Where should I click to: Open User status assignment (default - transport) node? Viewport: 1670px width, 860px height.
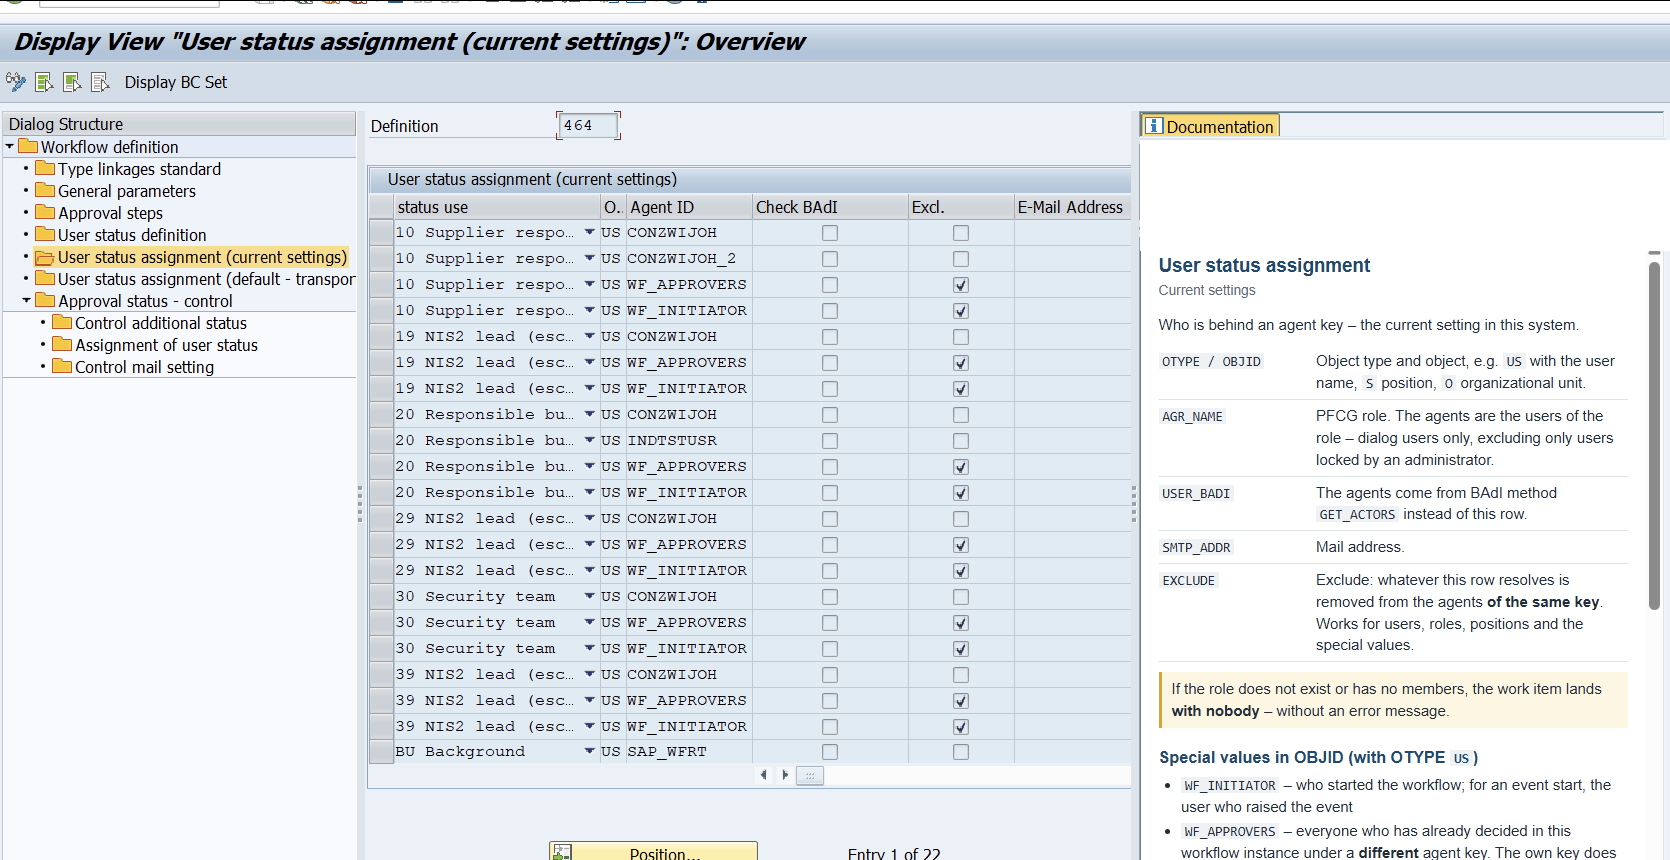click(x=206, y=279)
